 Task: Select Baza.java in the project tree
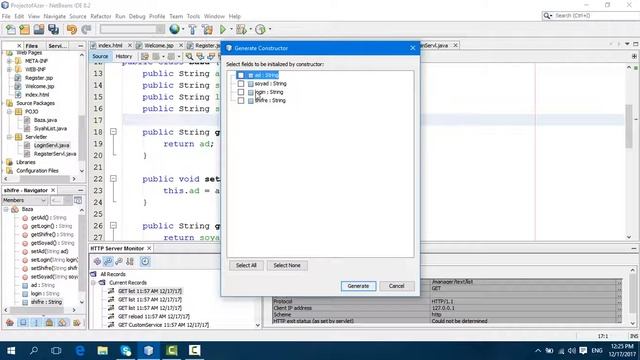pos(45,120)
